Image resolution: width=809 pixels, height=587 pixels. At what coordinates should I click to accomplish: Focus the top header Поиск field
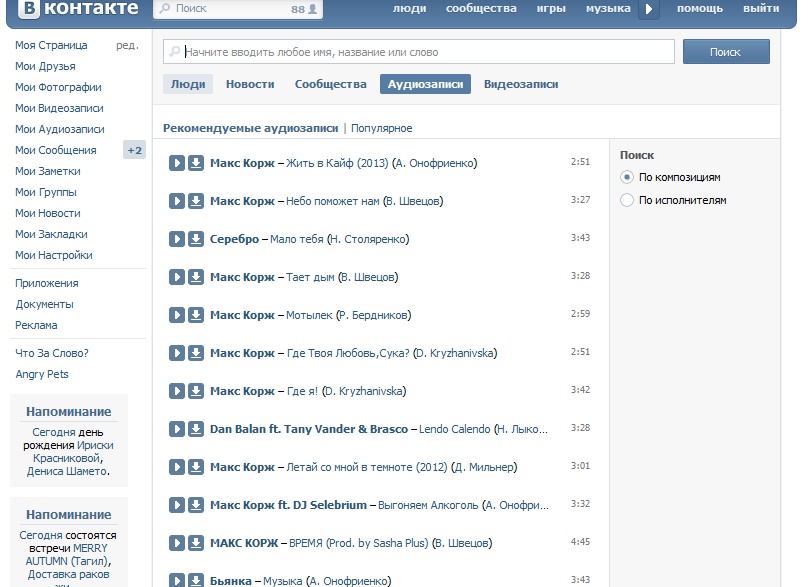click(x=238, y=9)
